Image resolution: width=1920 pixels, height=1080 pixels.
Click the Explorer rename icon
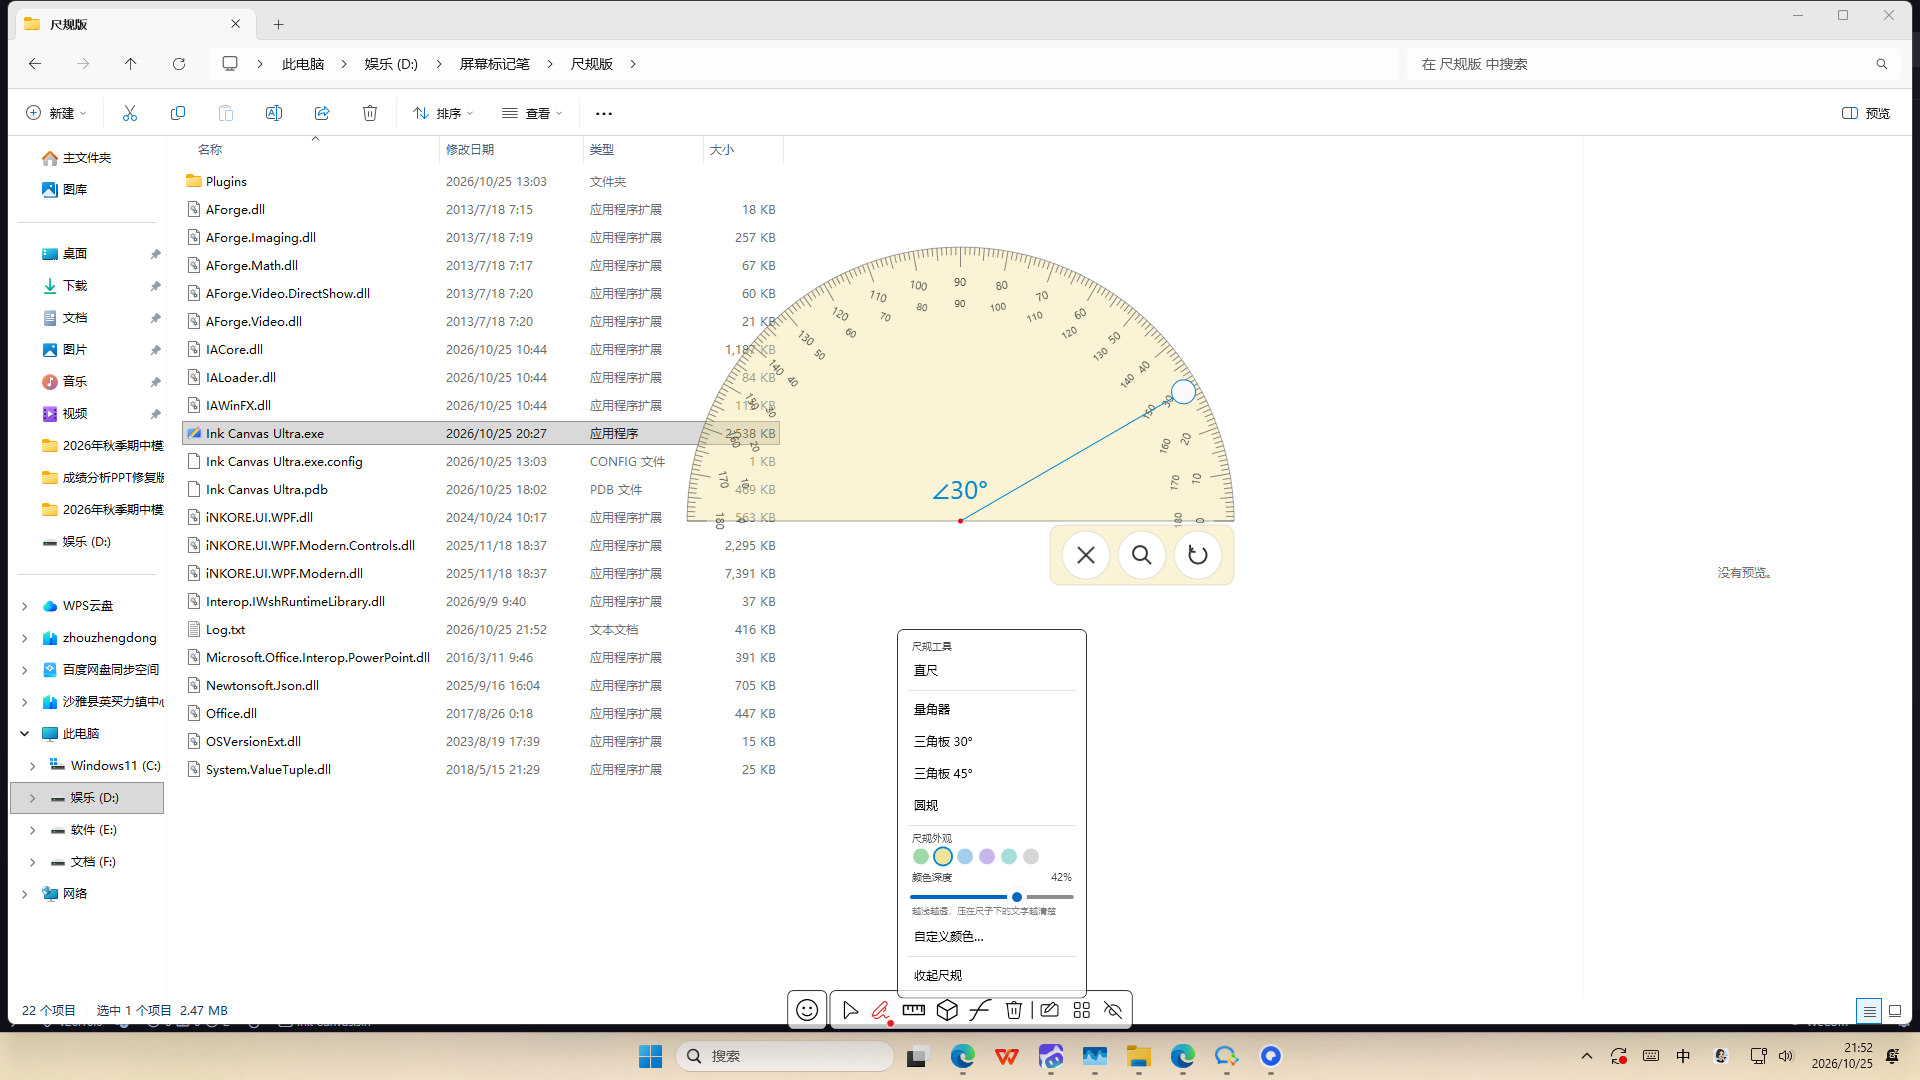pos(274,113)
